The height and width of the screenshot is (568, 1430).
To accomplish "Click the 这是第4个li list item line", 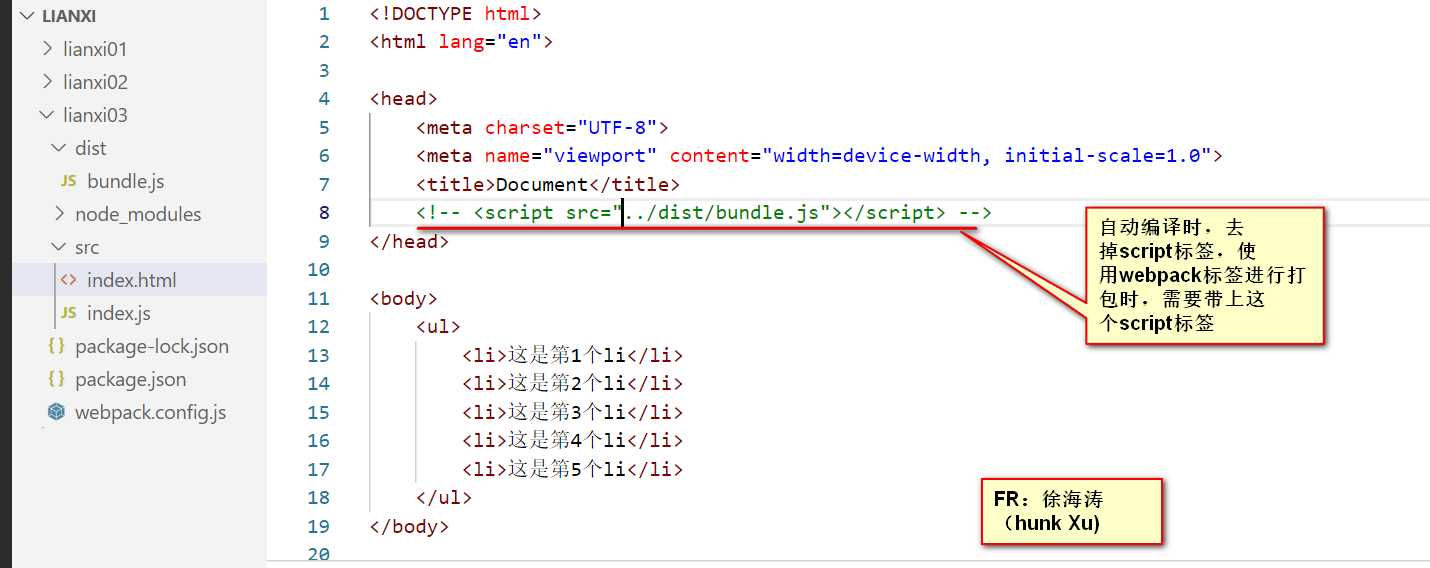I will click(x=573, y=440).
